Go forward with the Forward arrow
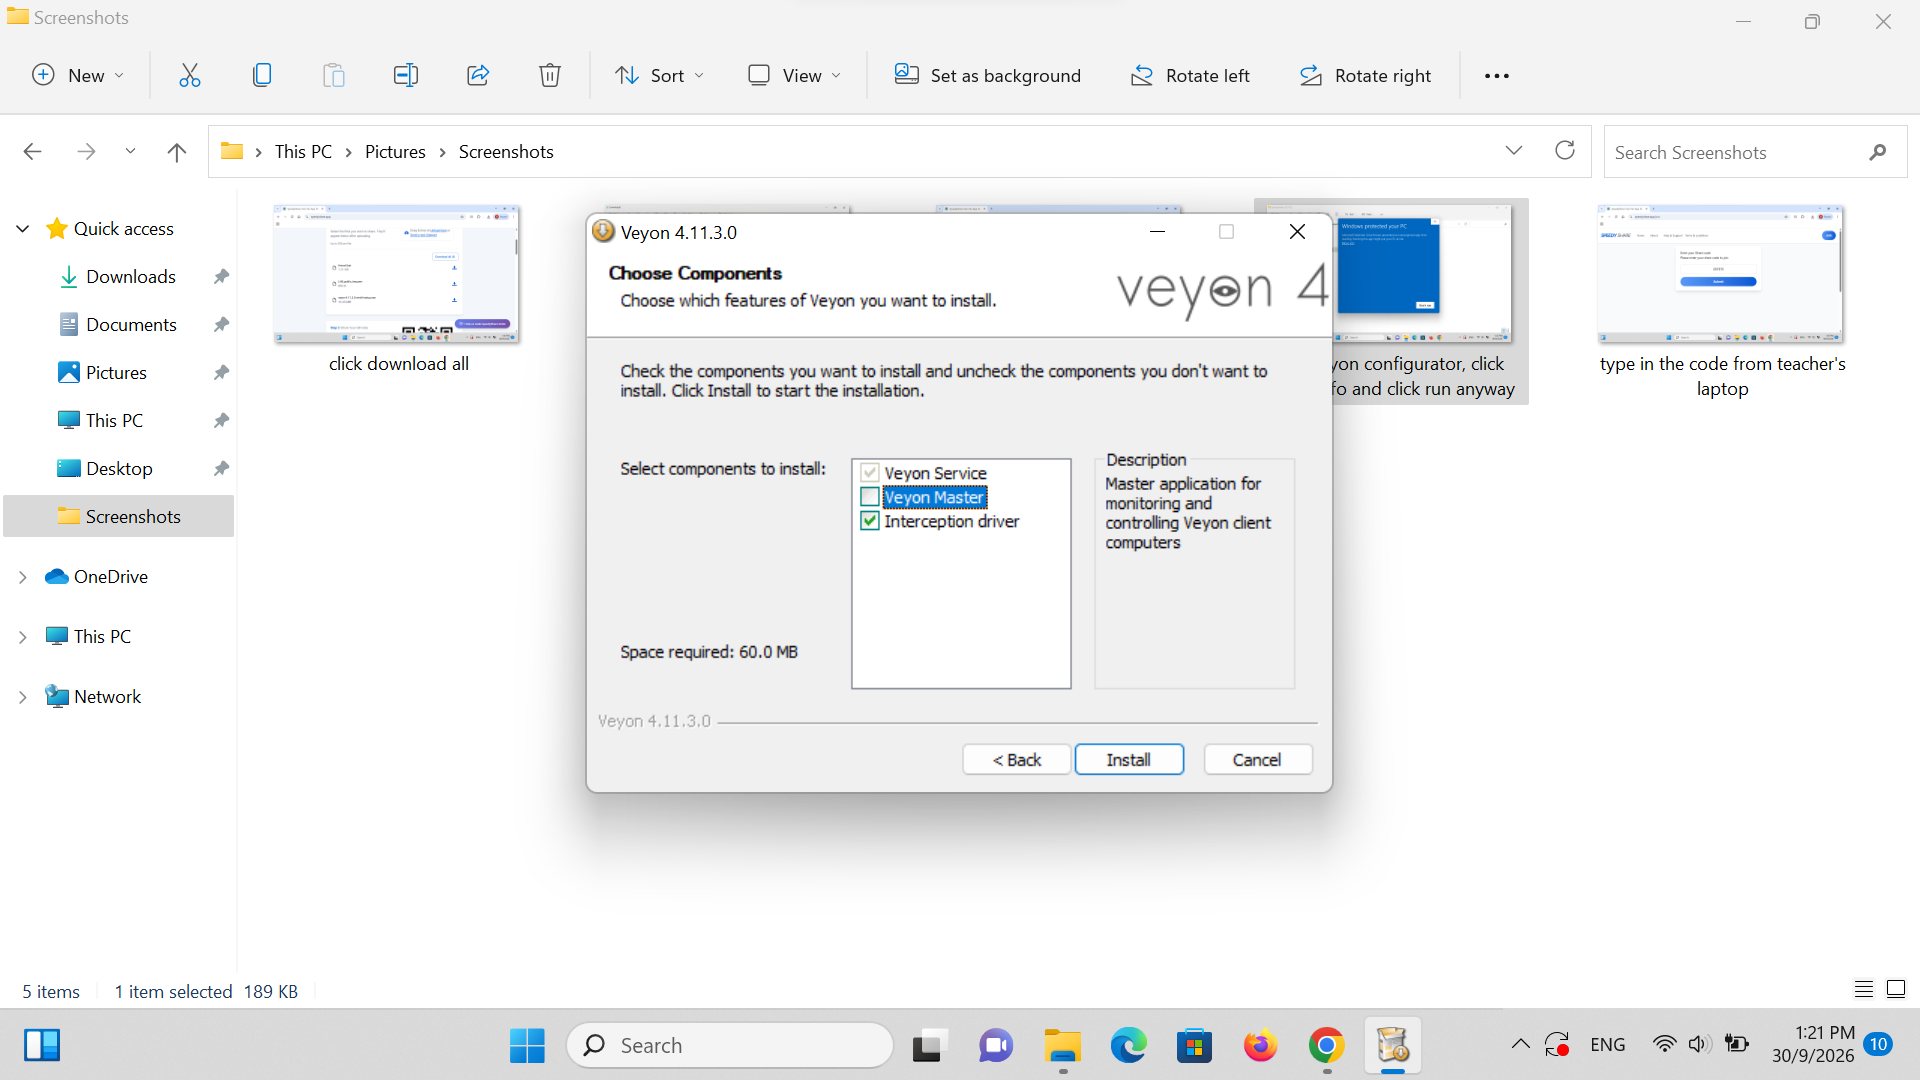The height and width of the screenshot is (1080, 1920). tap(87, 152)
